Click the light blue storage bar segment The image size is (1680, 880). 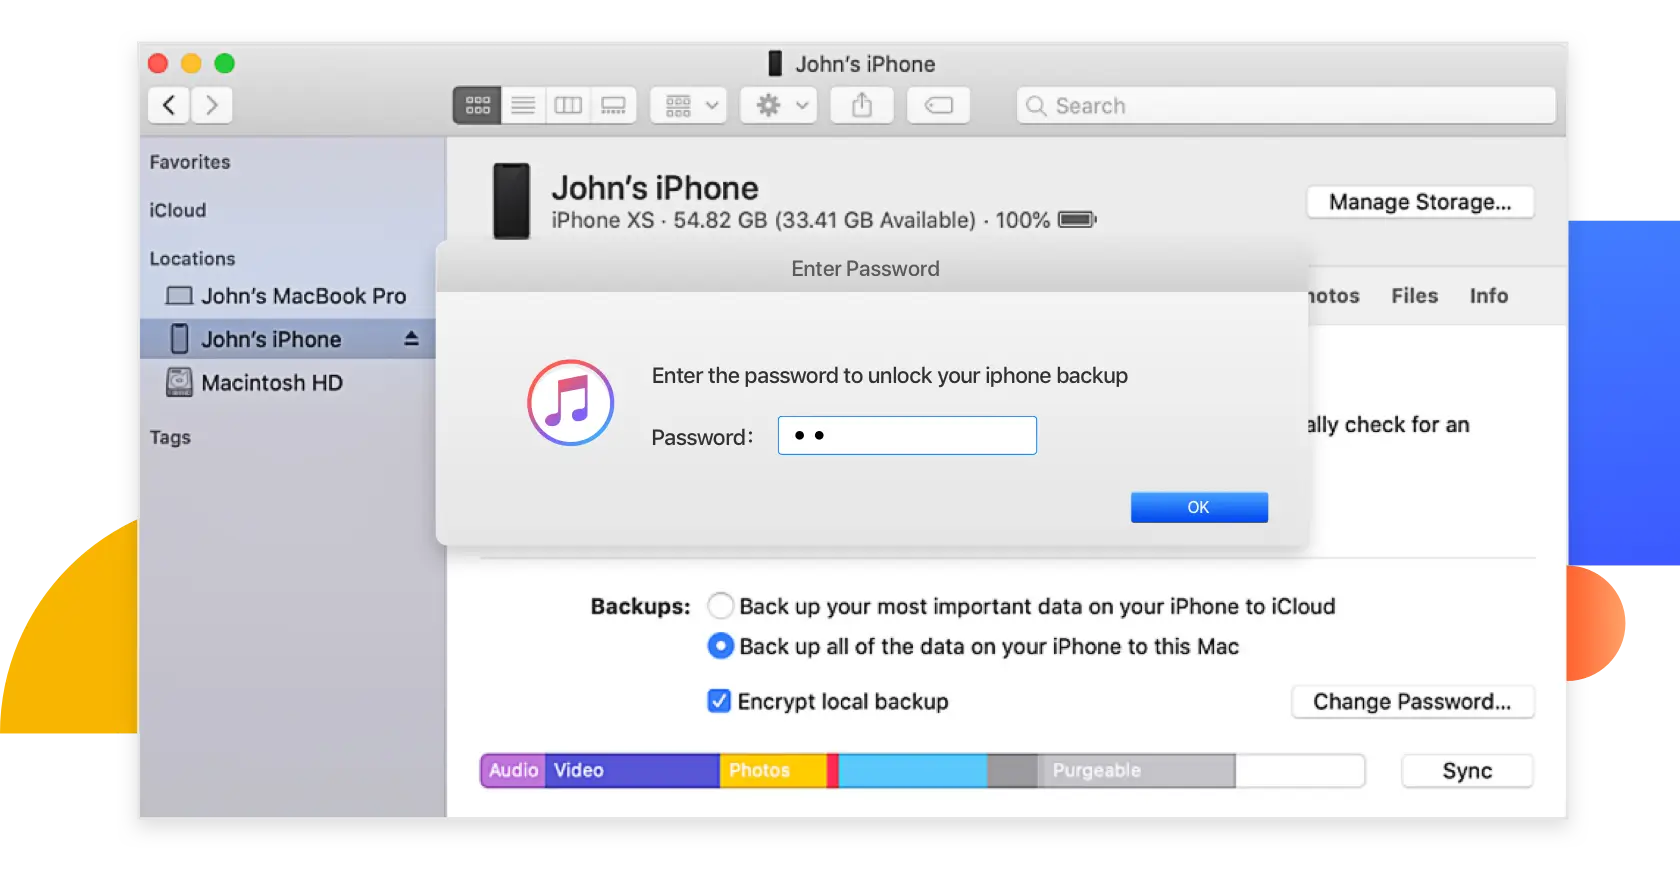coord(912,771)
